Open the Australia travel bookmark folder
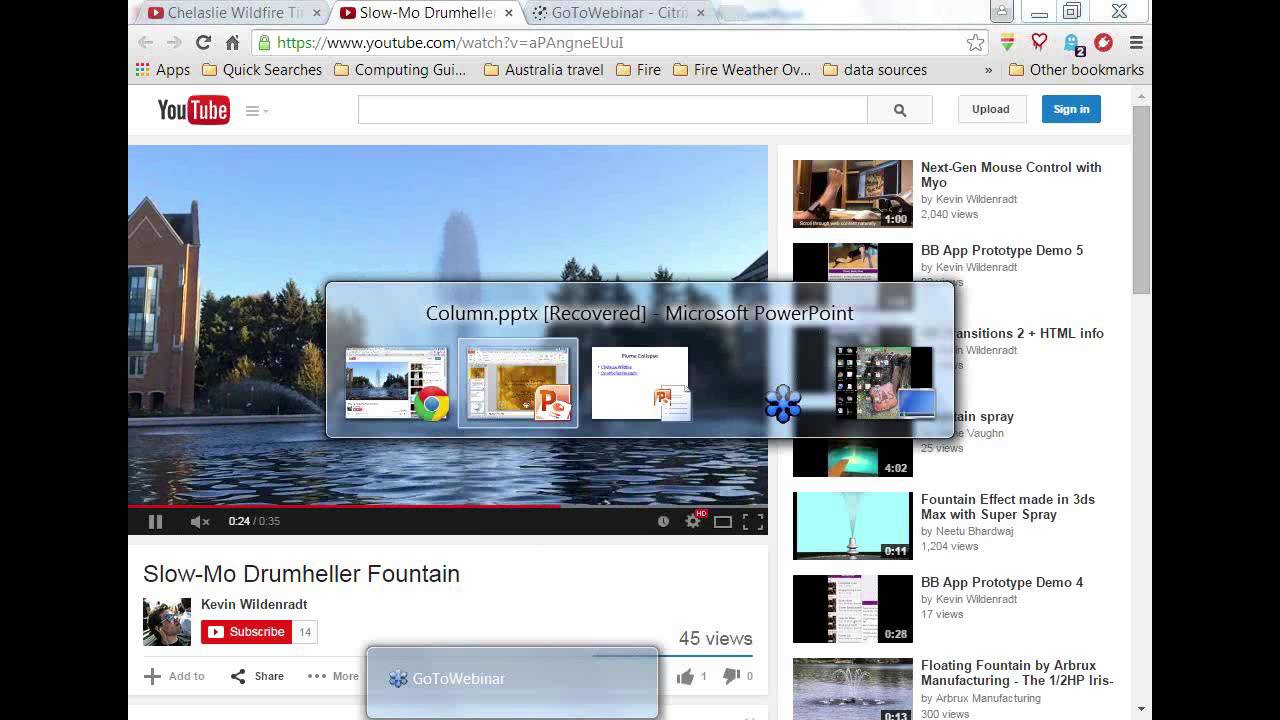1280x720 pixels. pos(543,70)
